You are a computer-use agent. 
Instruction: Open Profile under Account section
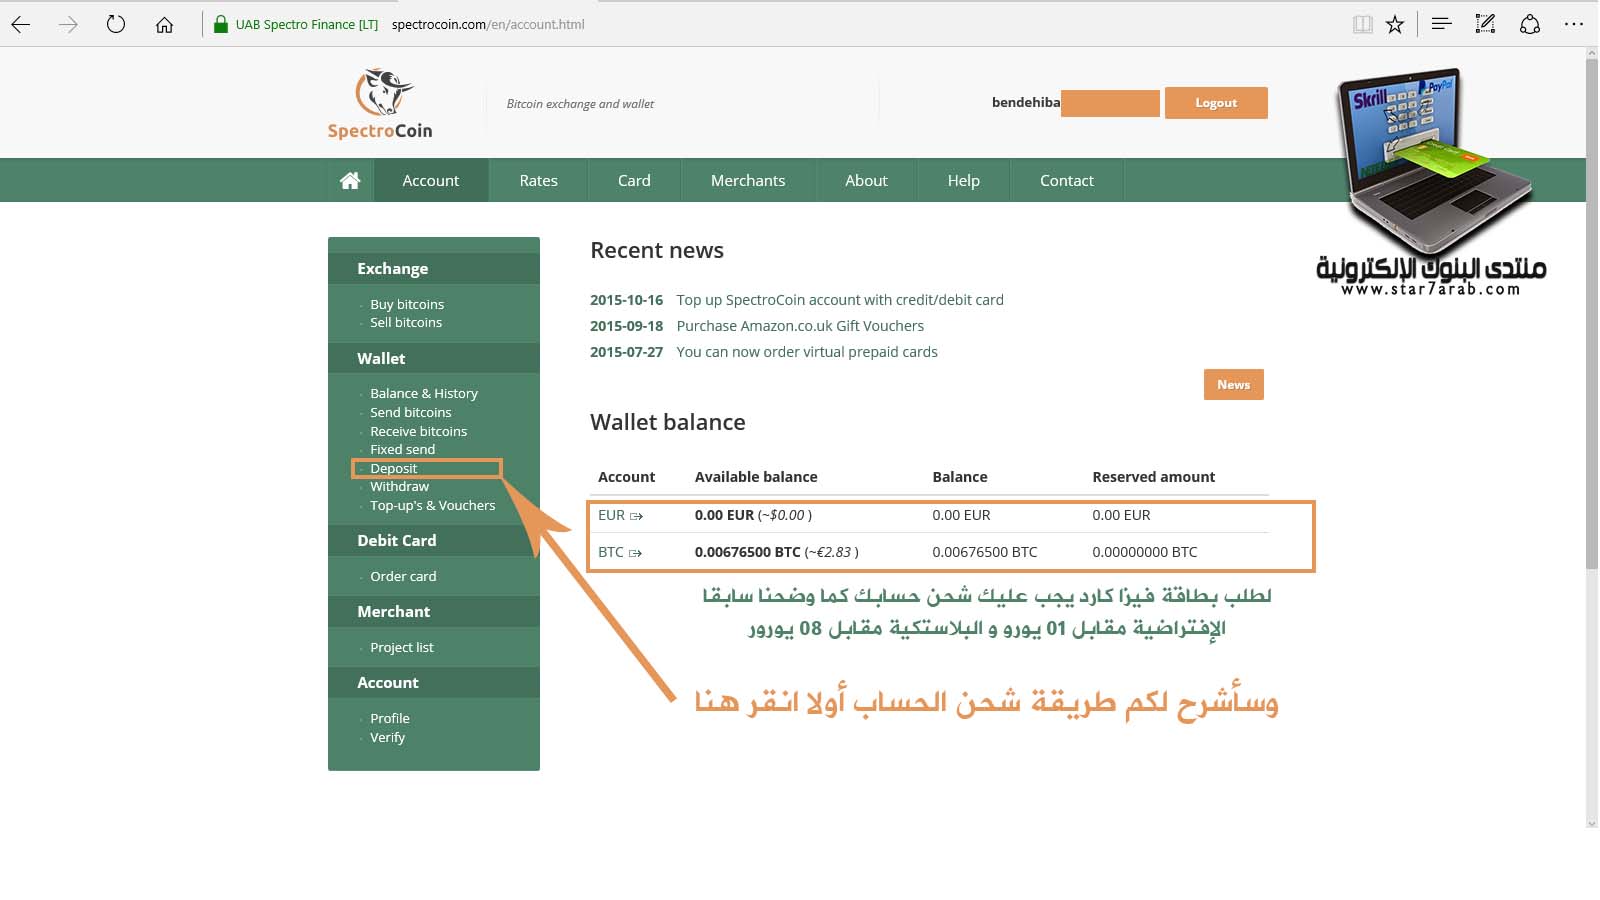point(390,718)
